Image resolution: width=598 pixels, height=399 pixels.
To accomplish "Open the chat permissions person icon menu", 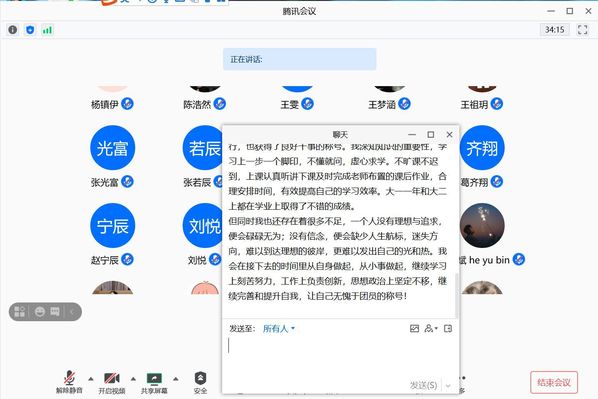I will click(x=431, y=328).
